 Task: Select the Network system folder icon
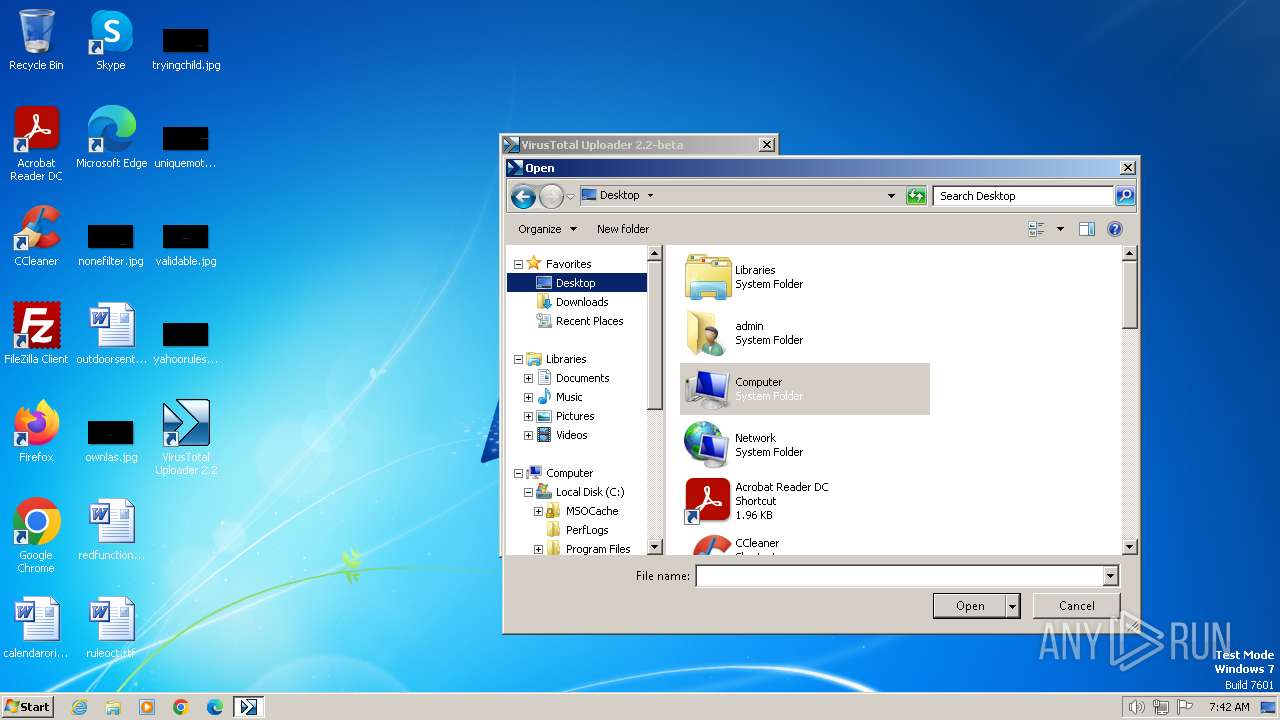click(708, 445)
